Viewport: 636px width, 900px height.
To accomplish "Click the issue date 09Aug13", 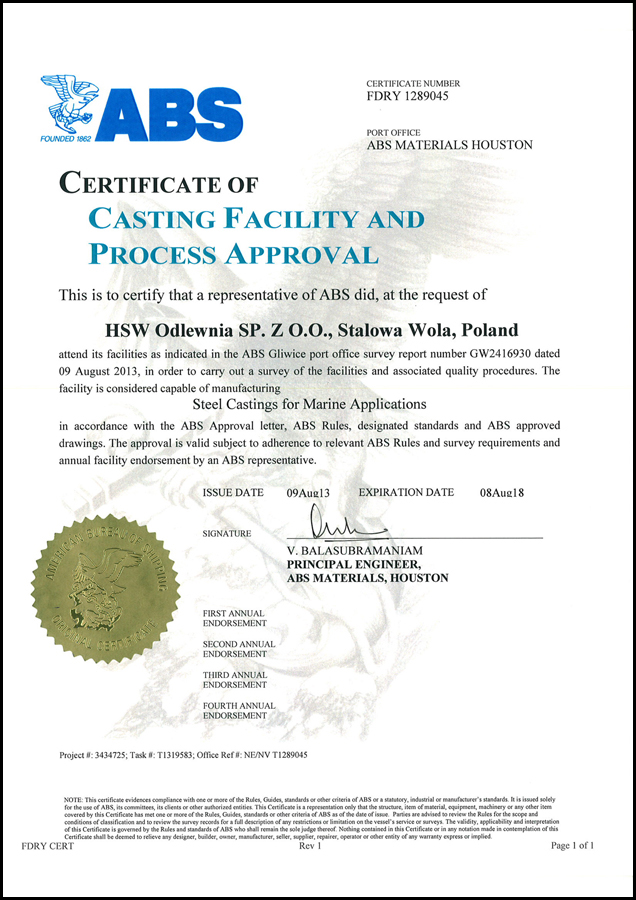I will [x=308, y=493].
